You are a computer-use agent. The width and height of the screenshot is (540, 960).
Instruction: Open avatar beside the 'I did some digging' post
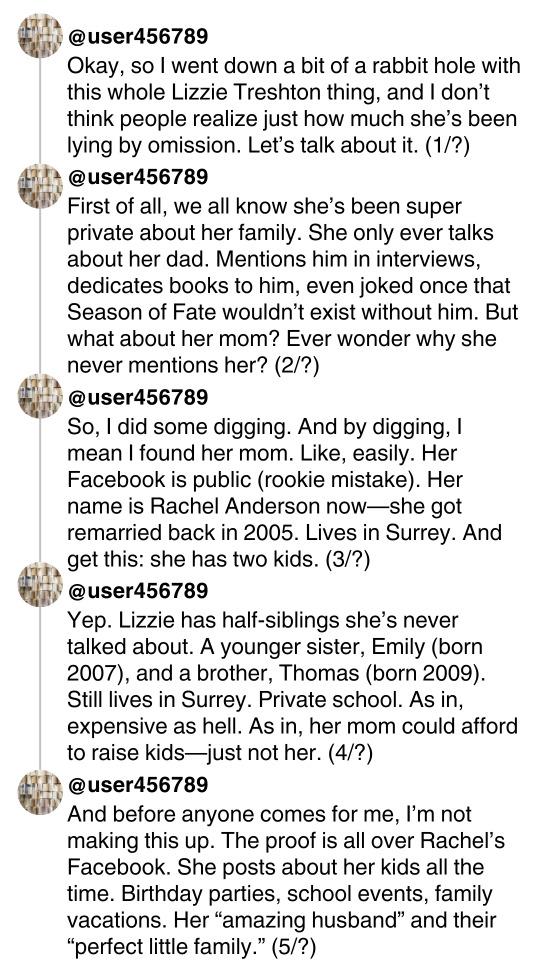(40, 396)
